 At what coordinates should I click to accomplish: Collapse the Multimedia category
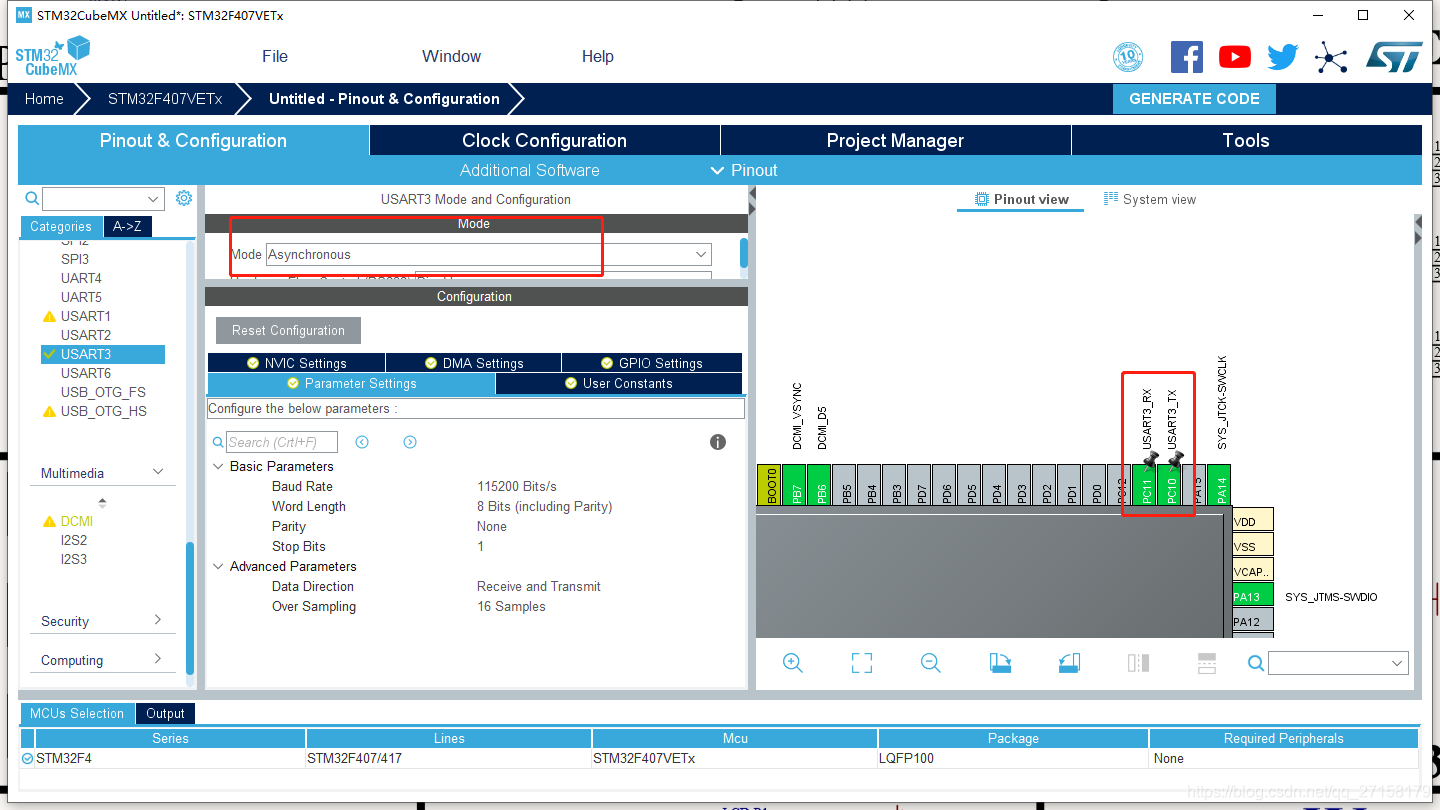pos(157,472)
